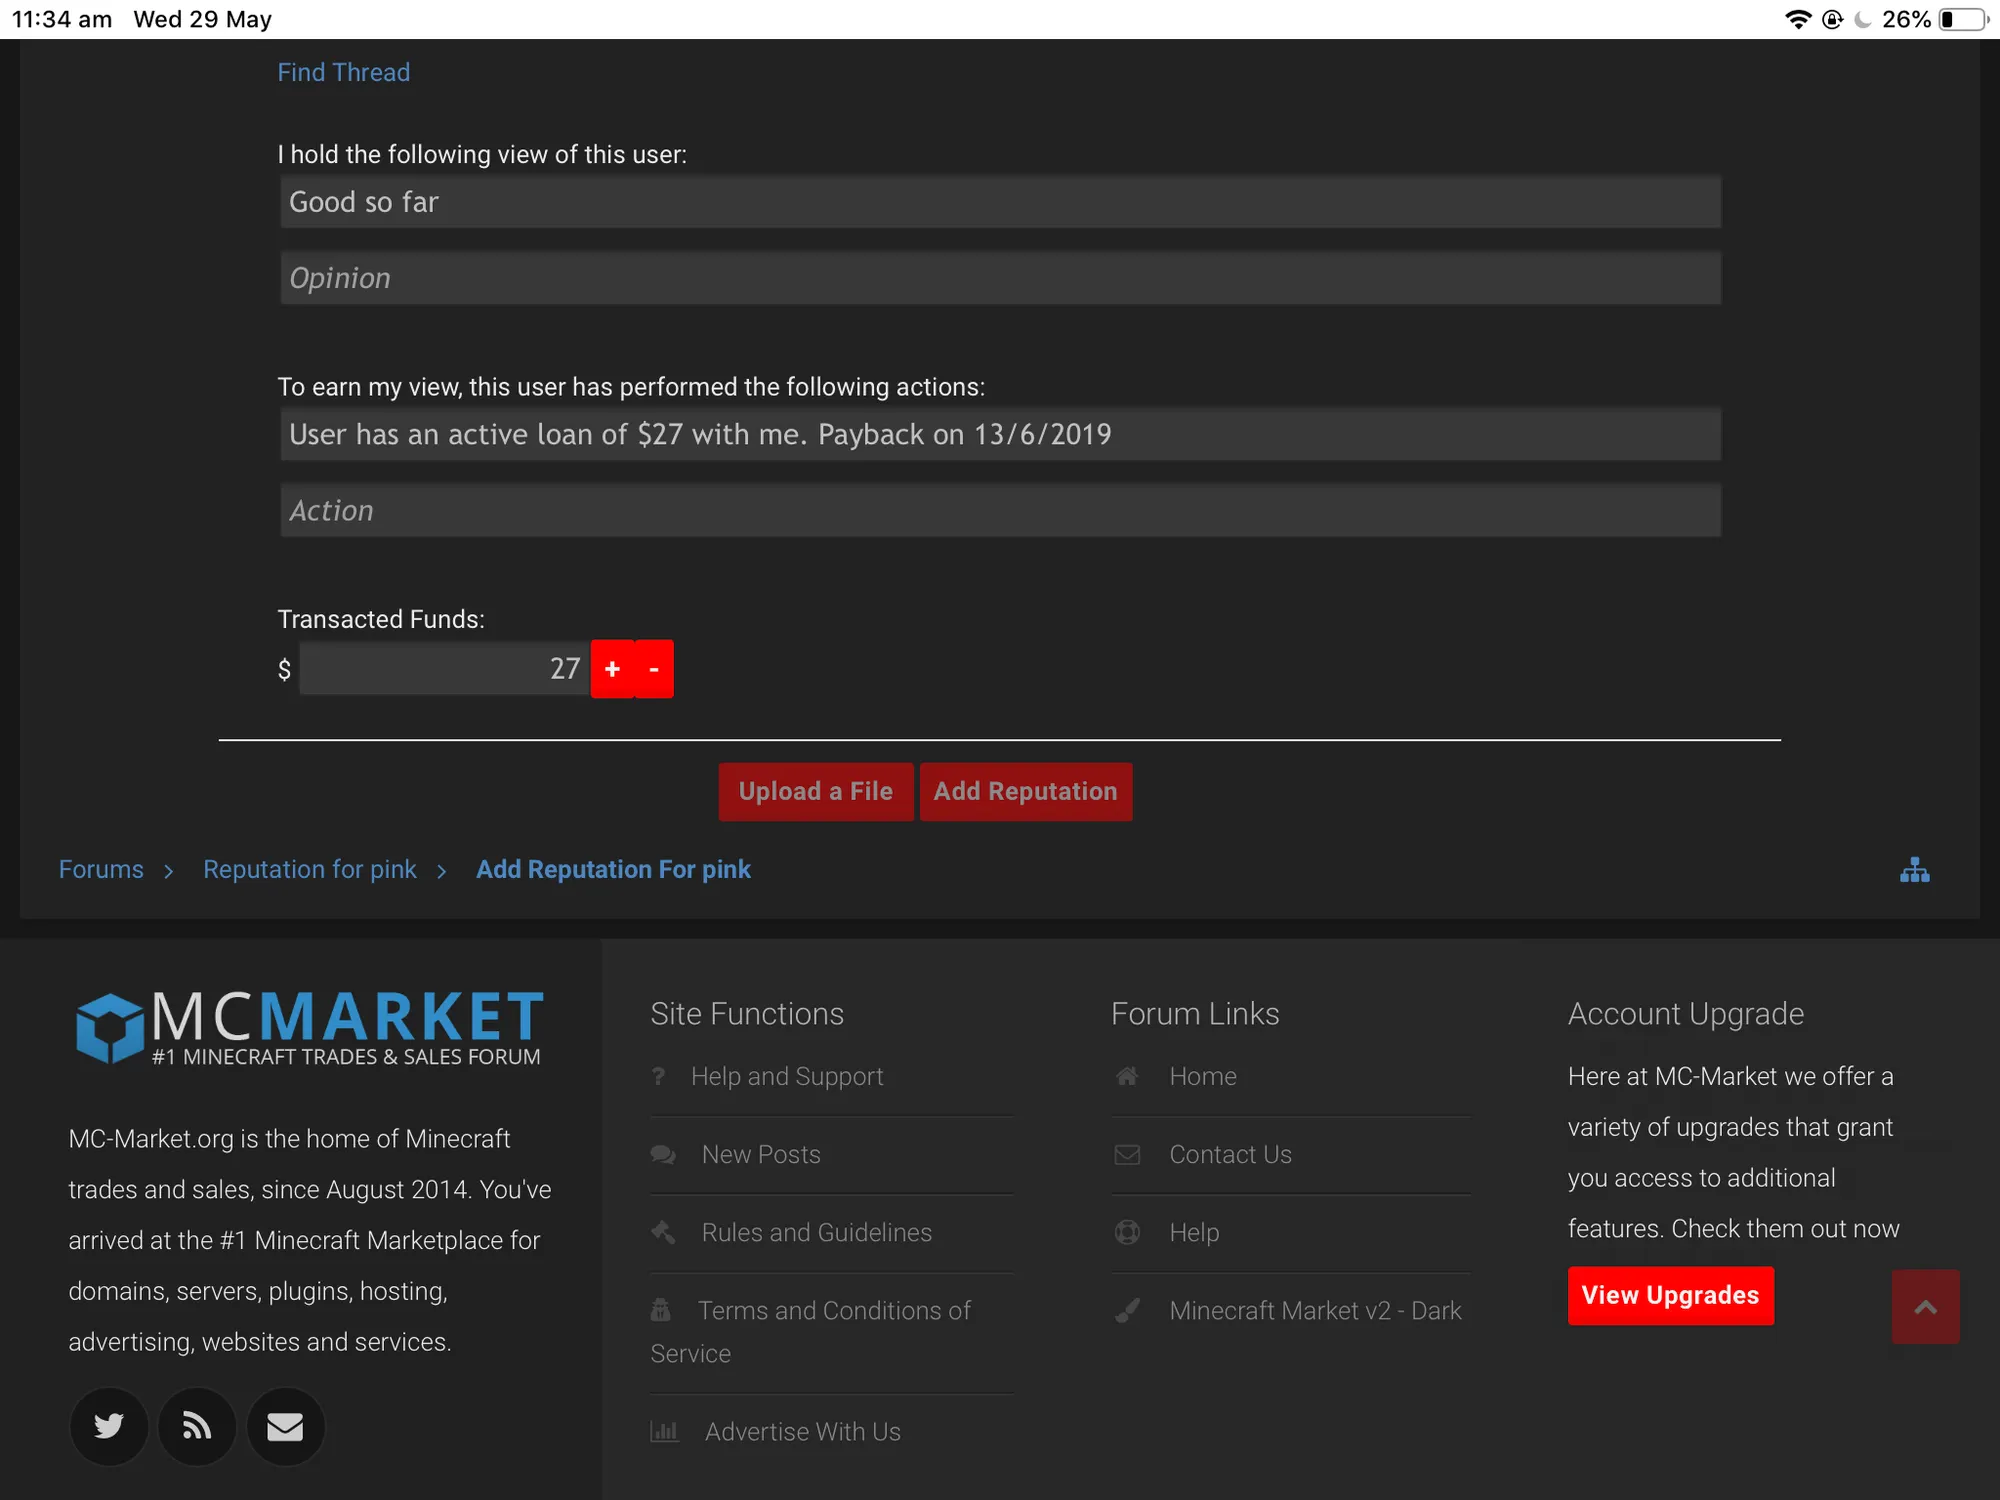
Task: Click the Find Thread link
Action: (x=343, y=72)
